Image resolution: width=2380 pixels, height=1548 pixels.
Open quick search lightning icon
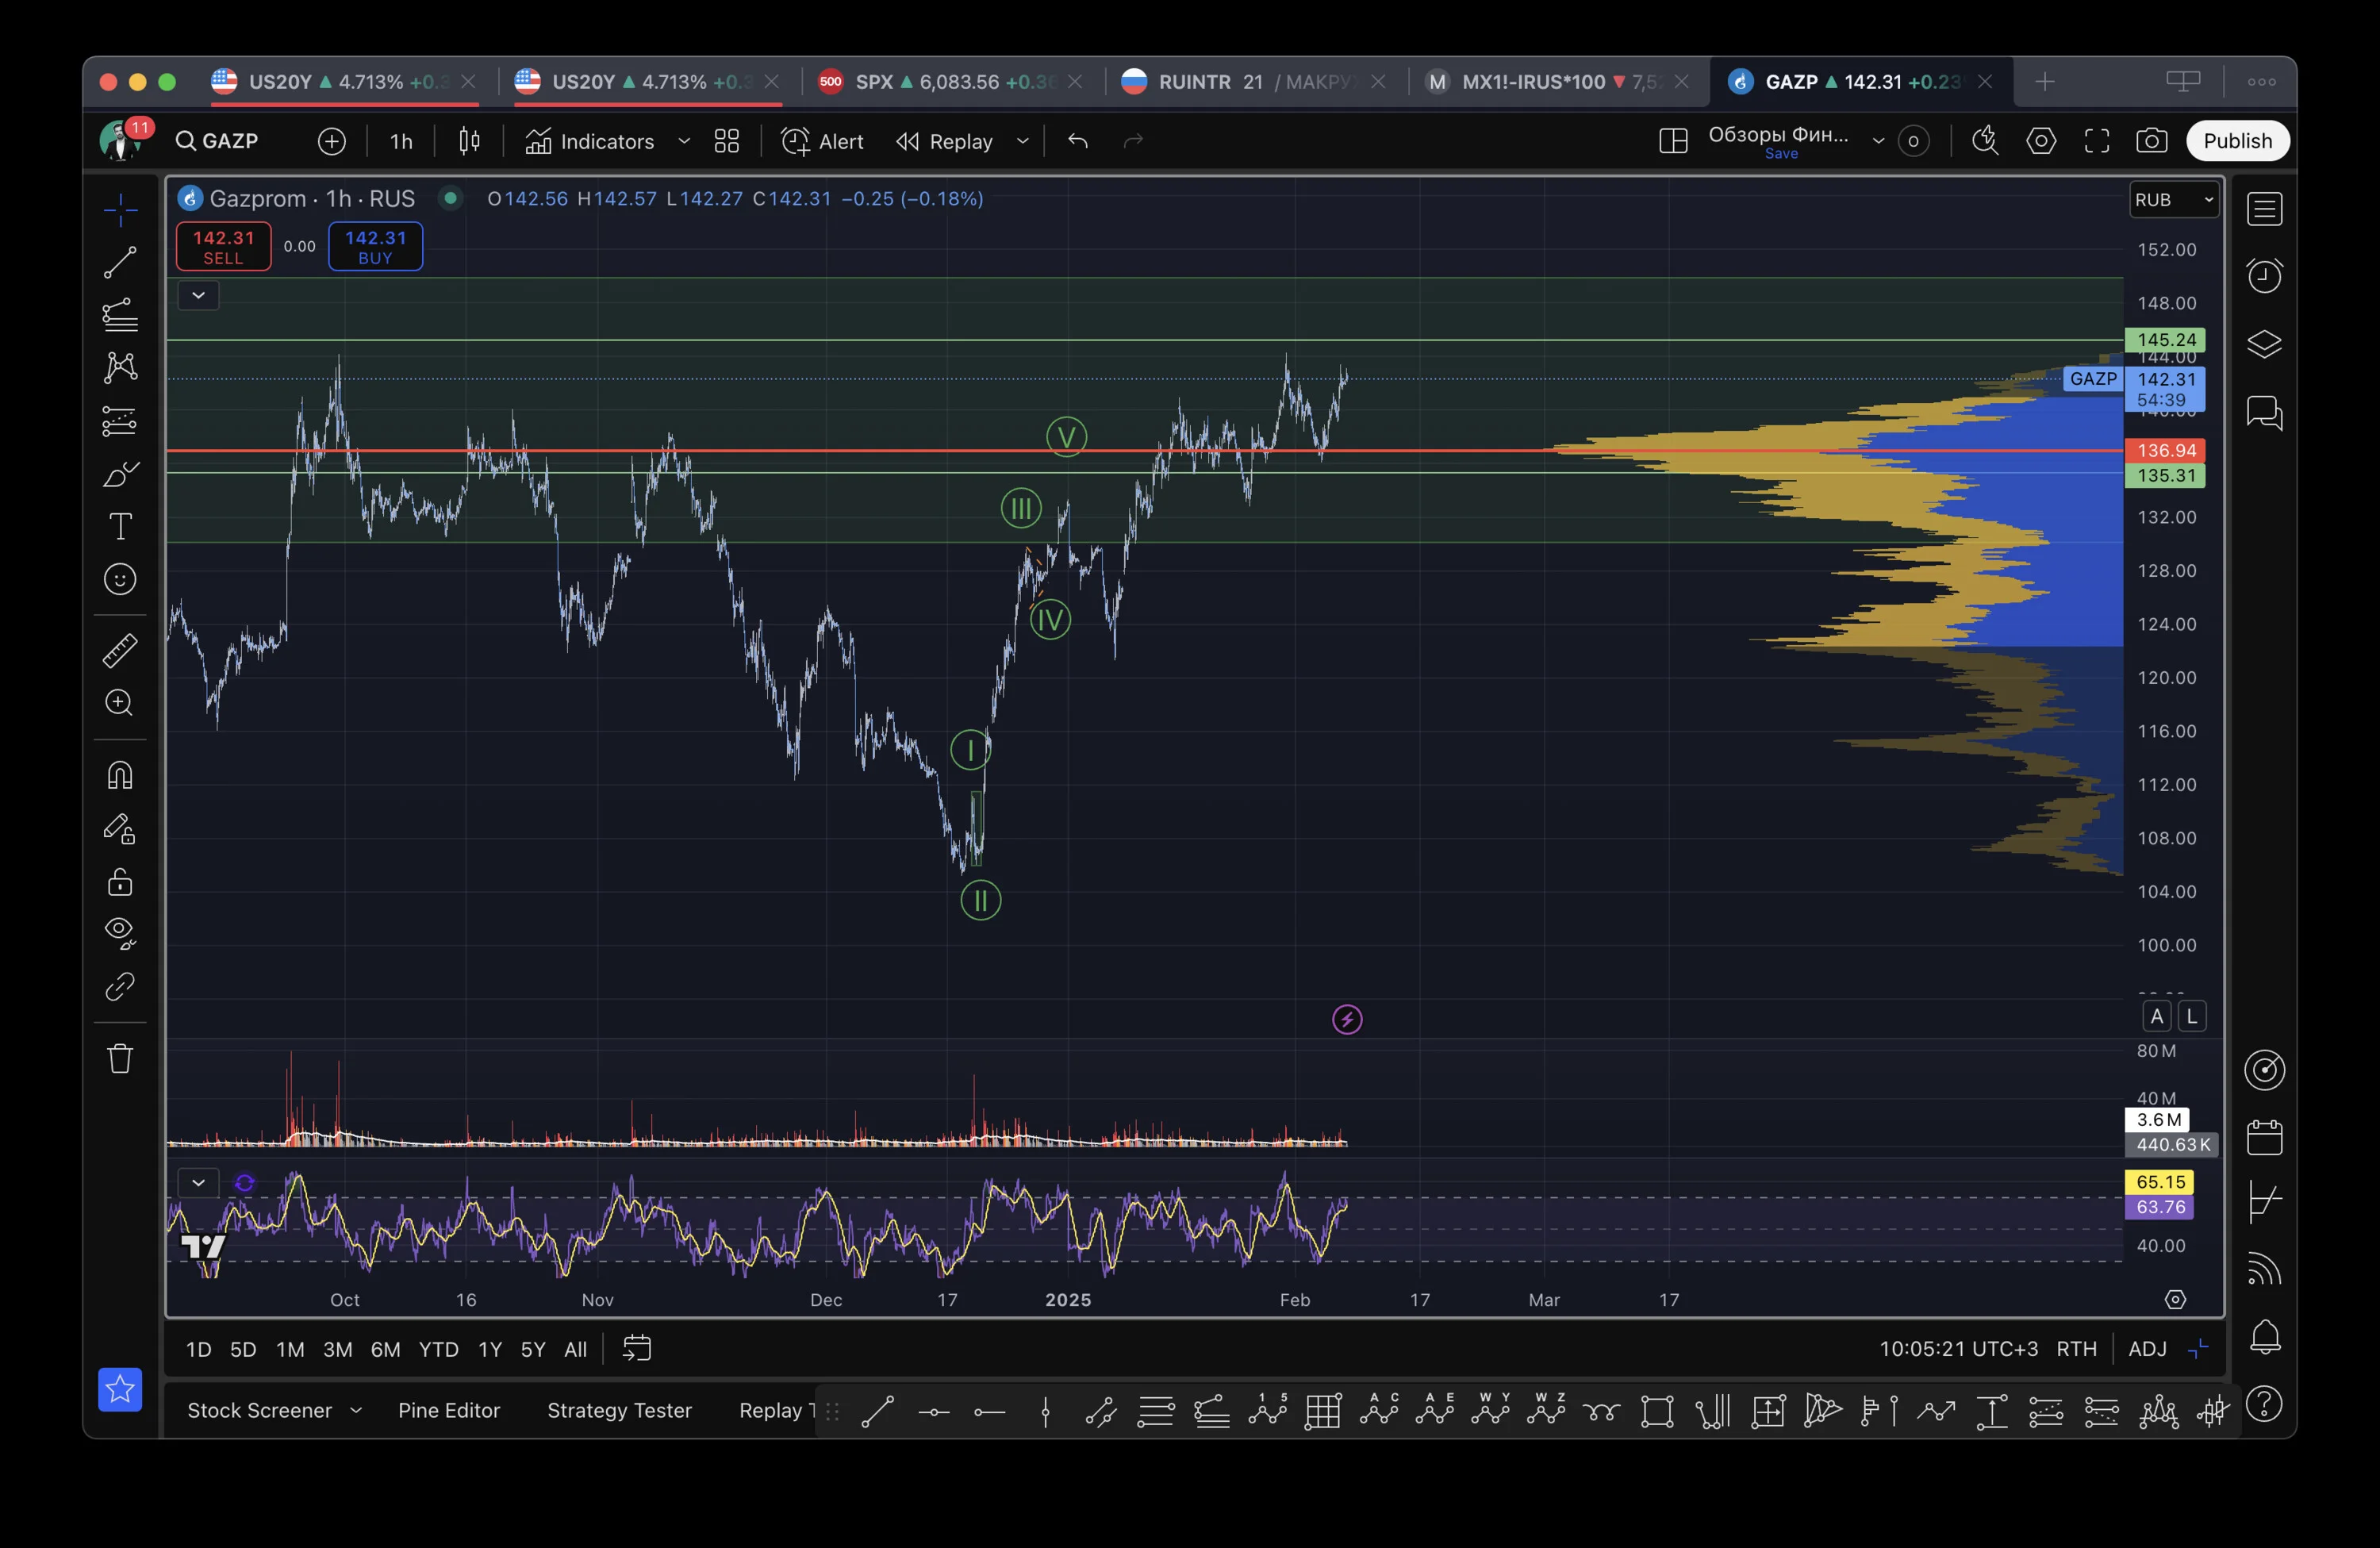click(x=1985, y=141)
